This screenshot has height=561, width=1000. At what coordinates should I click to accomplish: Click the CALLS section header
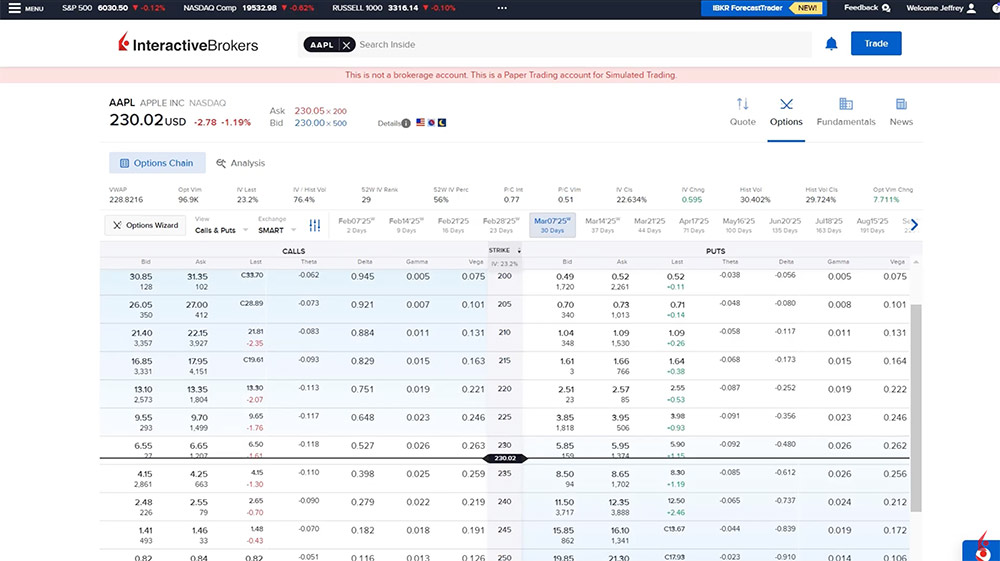click(293, 251)
